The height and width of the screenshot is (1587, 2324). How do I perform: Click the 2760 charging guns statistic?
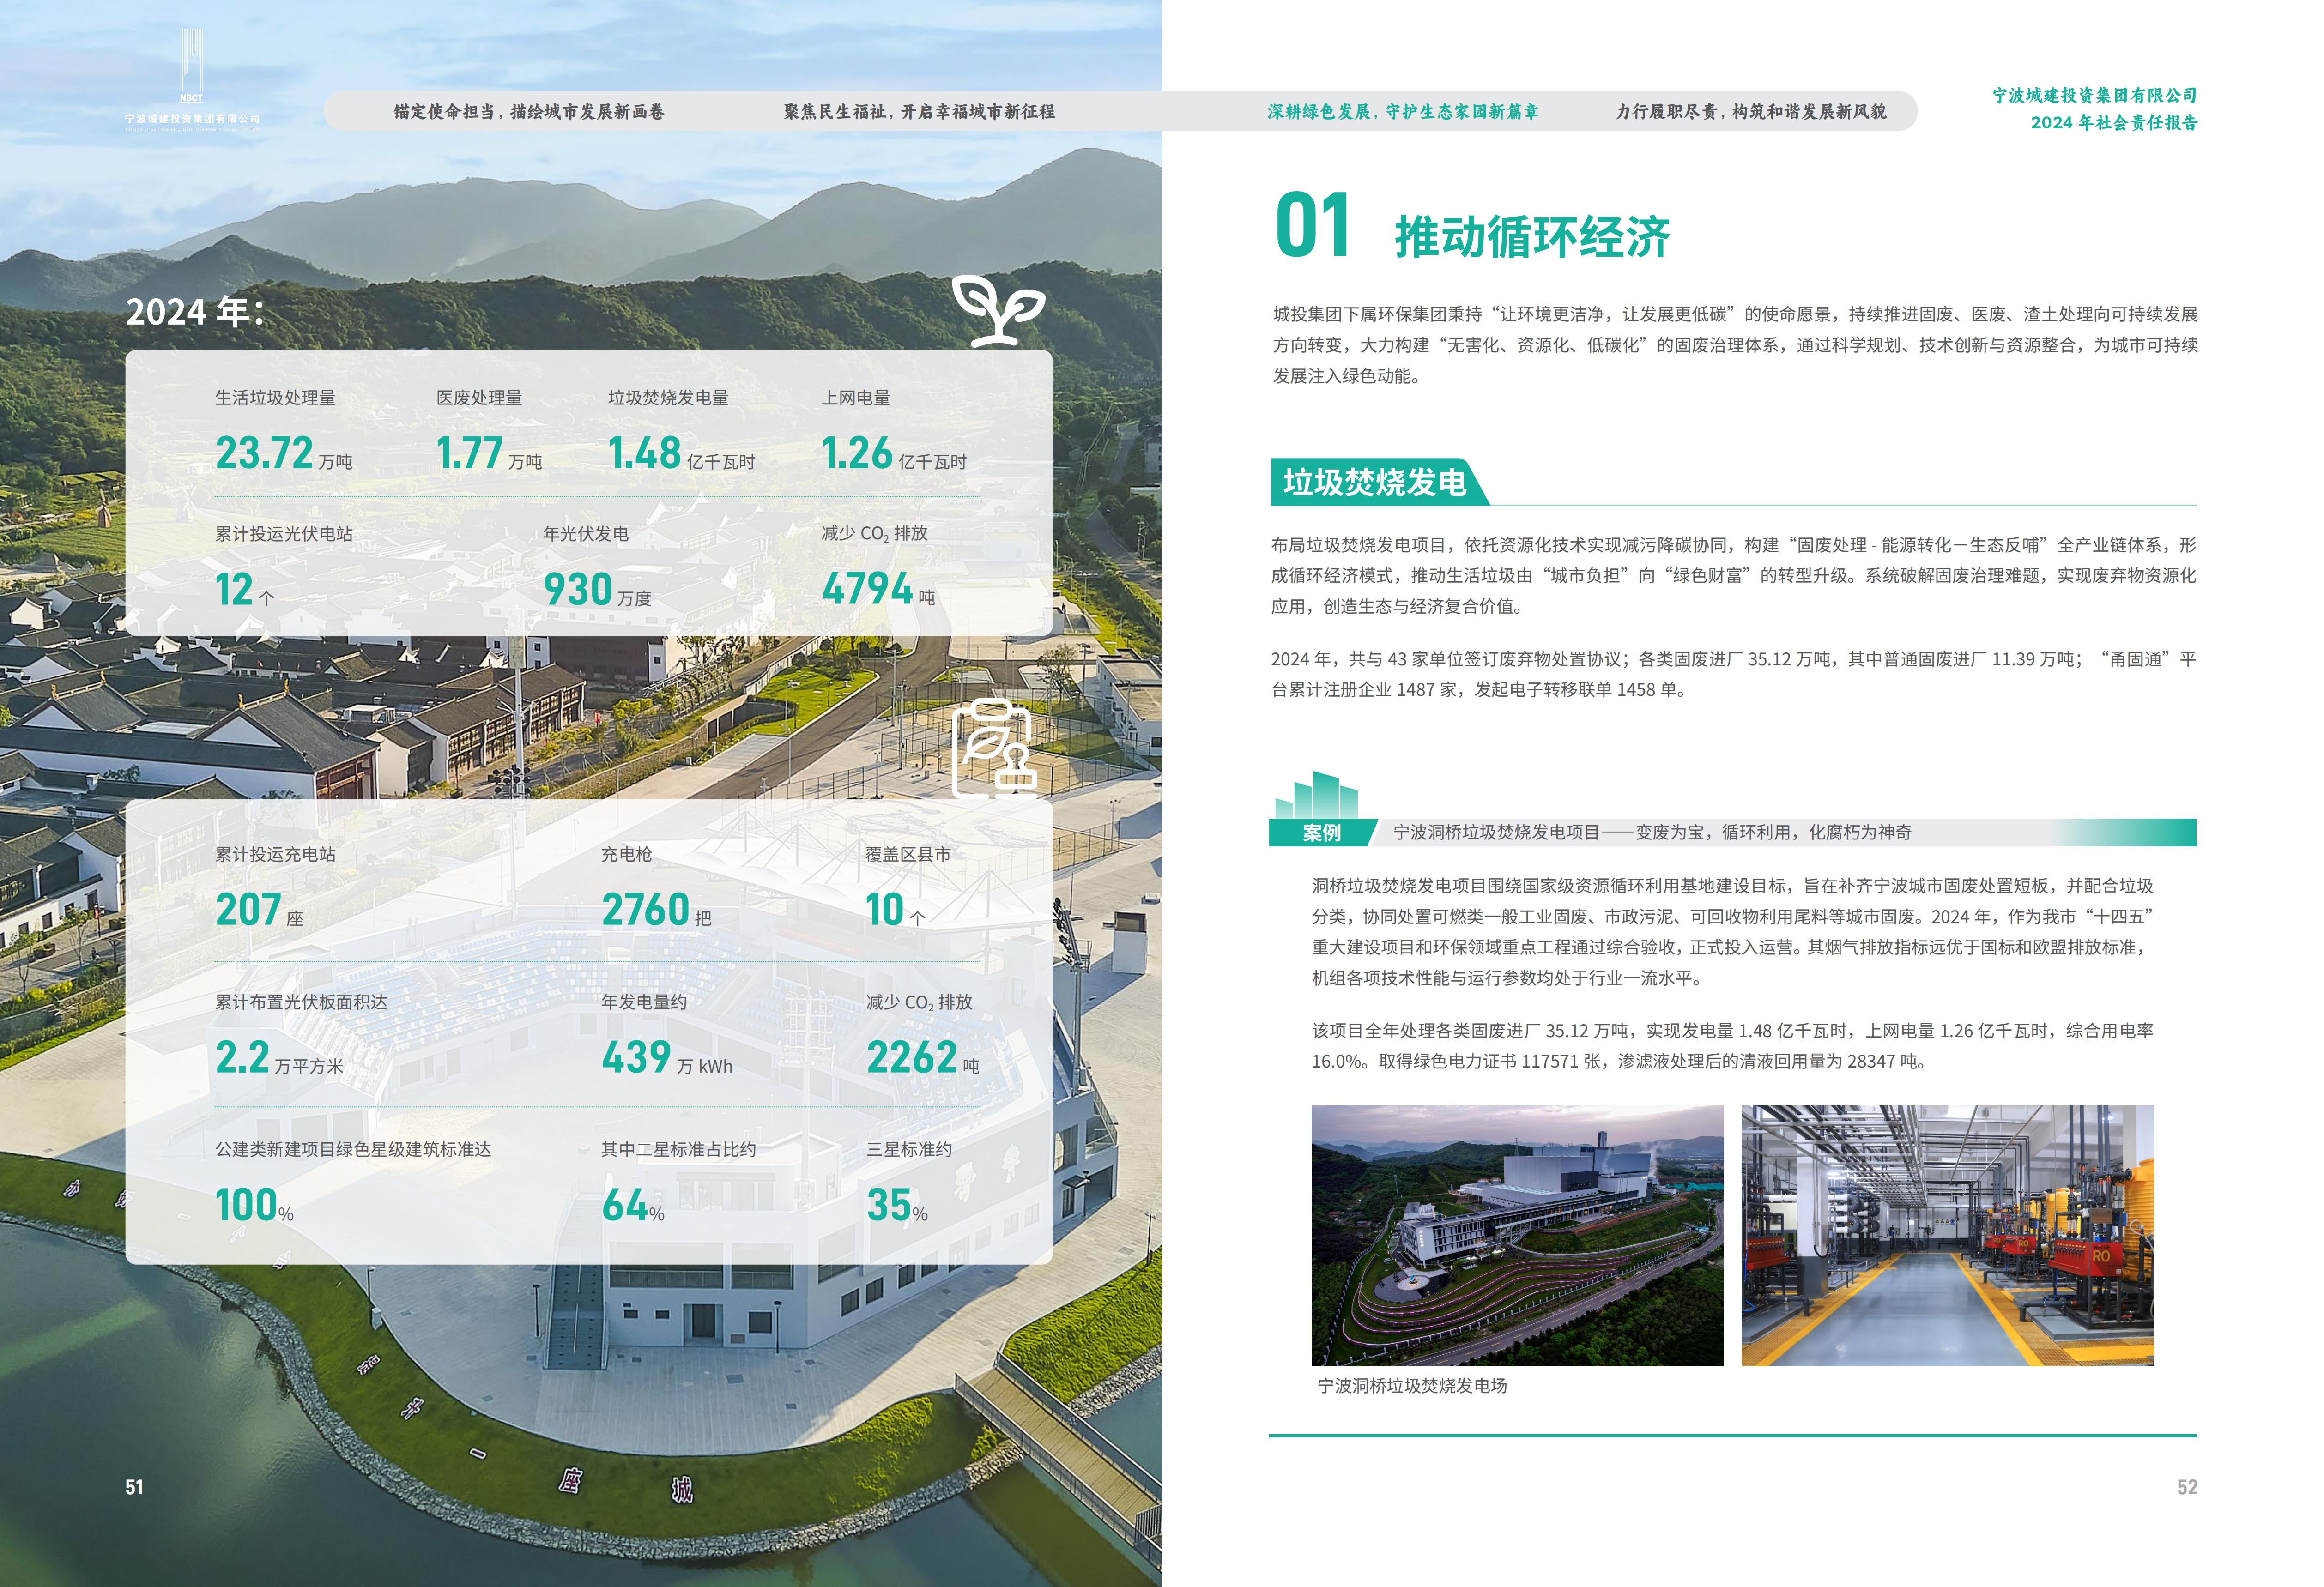(x=656, y=910)
